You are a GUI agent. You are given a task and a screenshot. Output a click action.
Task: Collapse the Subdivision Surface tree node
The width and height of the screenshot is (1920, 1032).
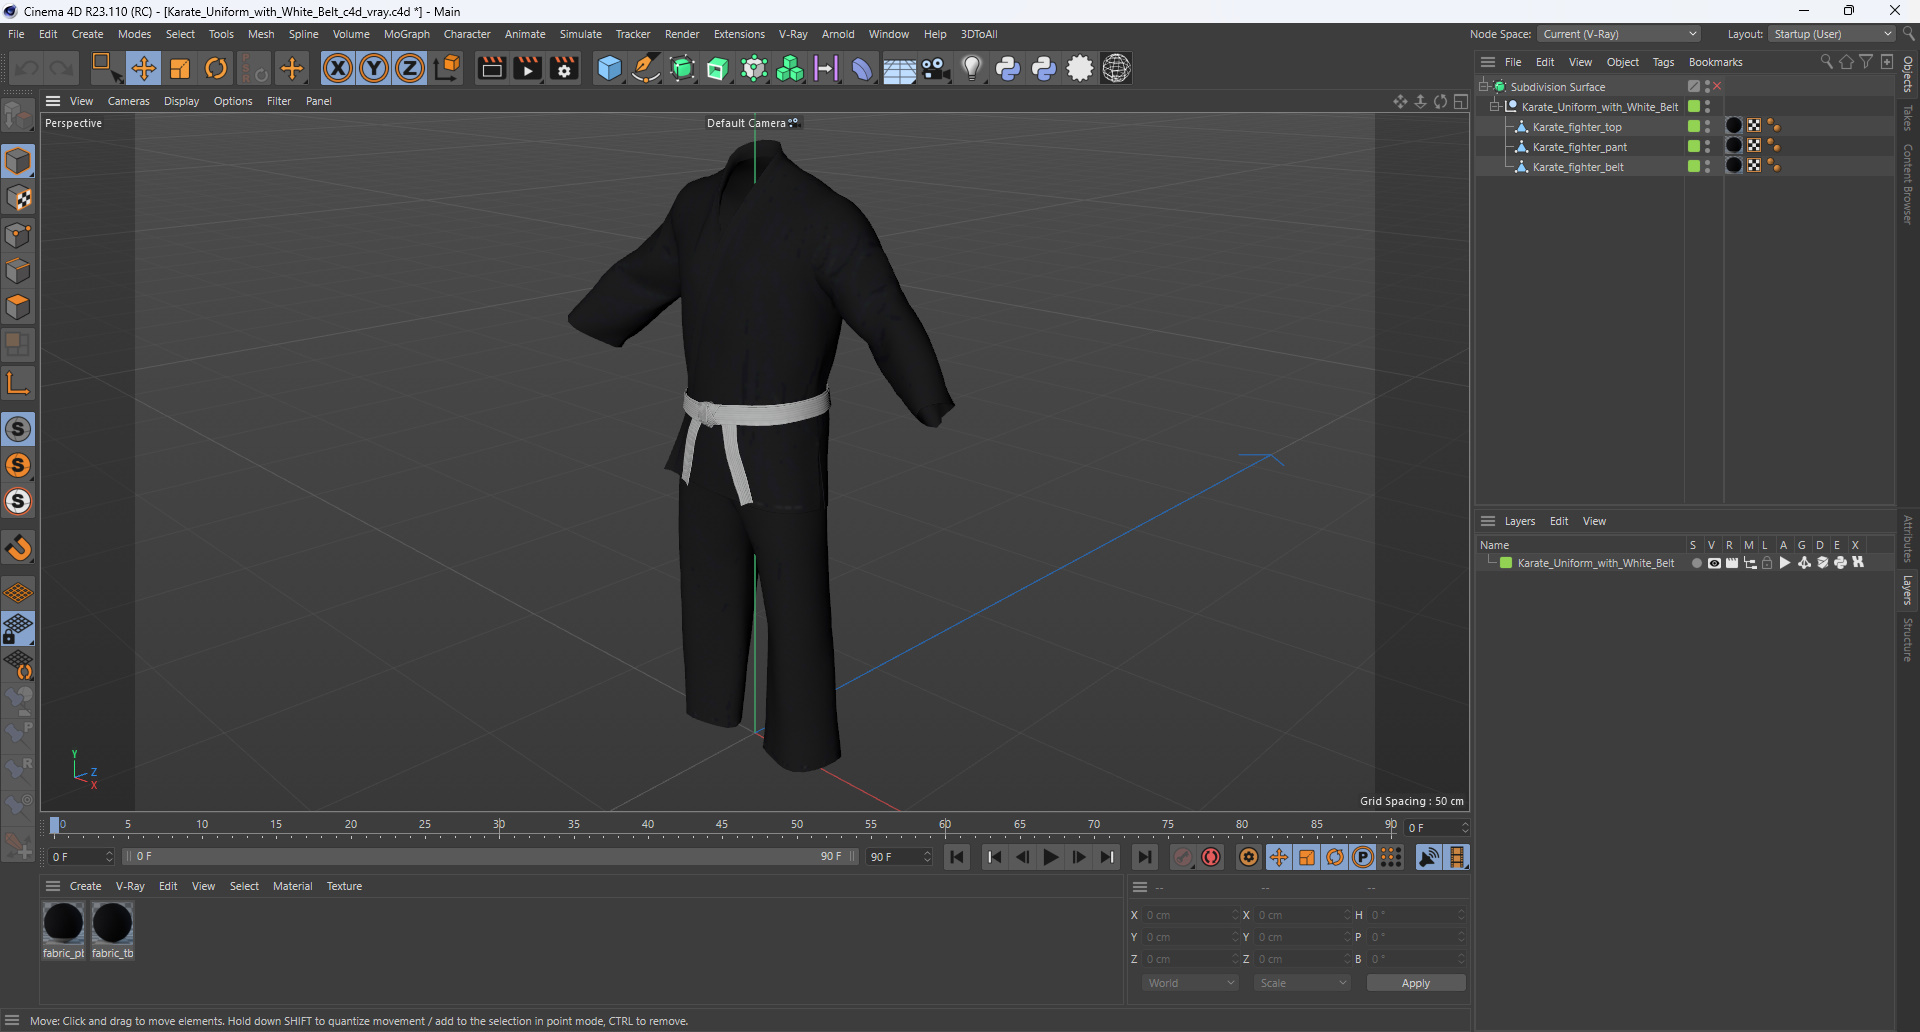pos(1484,87)
